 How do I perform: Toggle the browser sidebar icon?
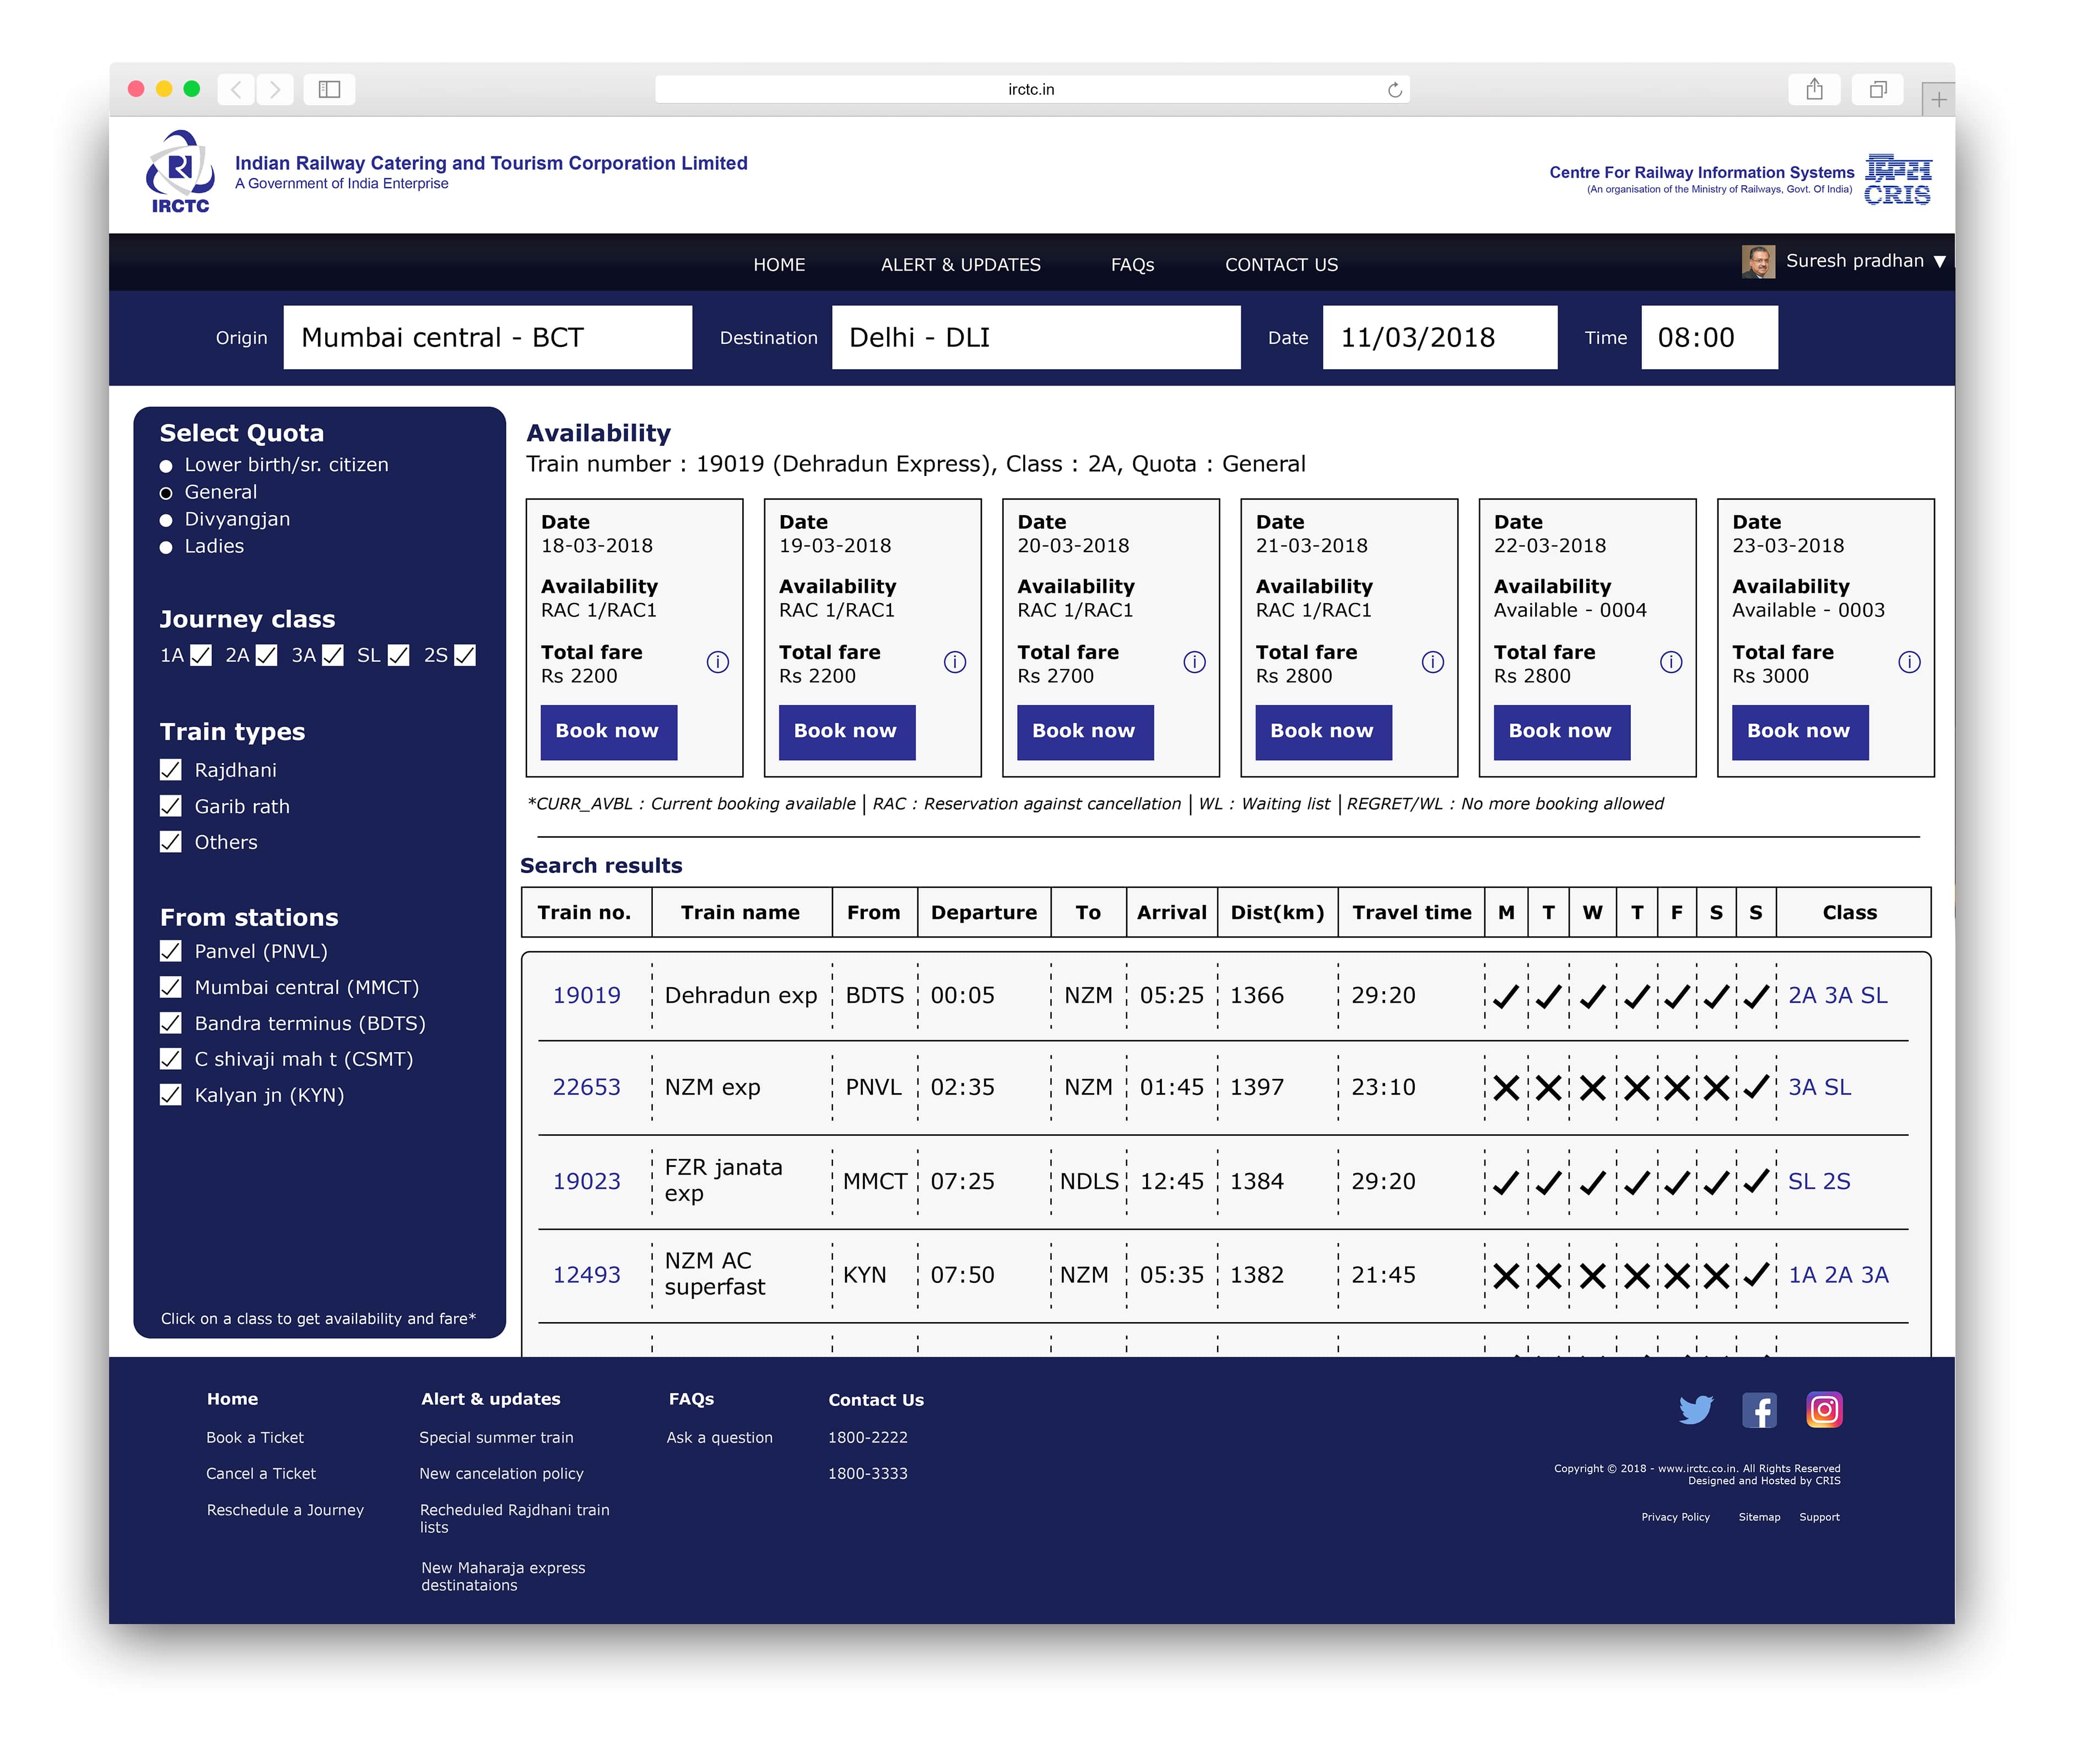[x=329, y=90]
